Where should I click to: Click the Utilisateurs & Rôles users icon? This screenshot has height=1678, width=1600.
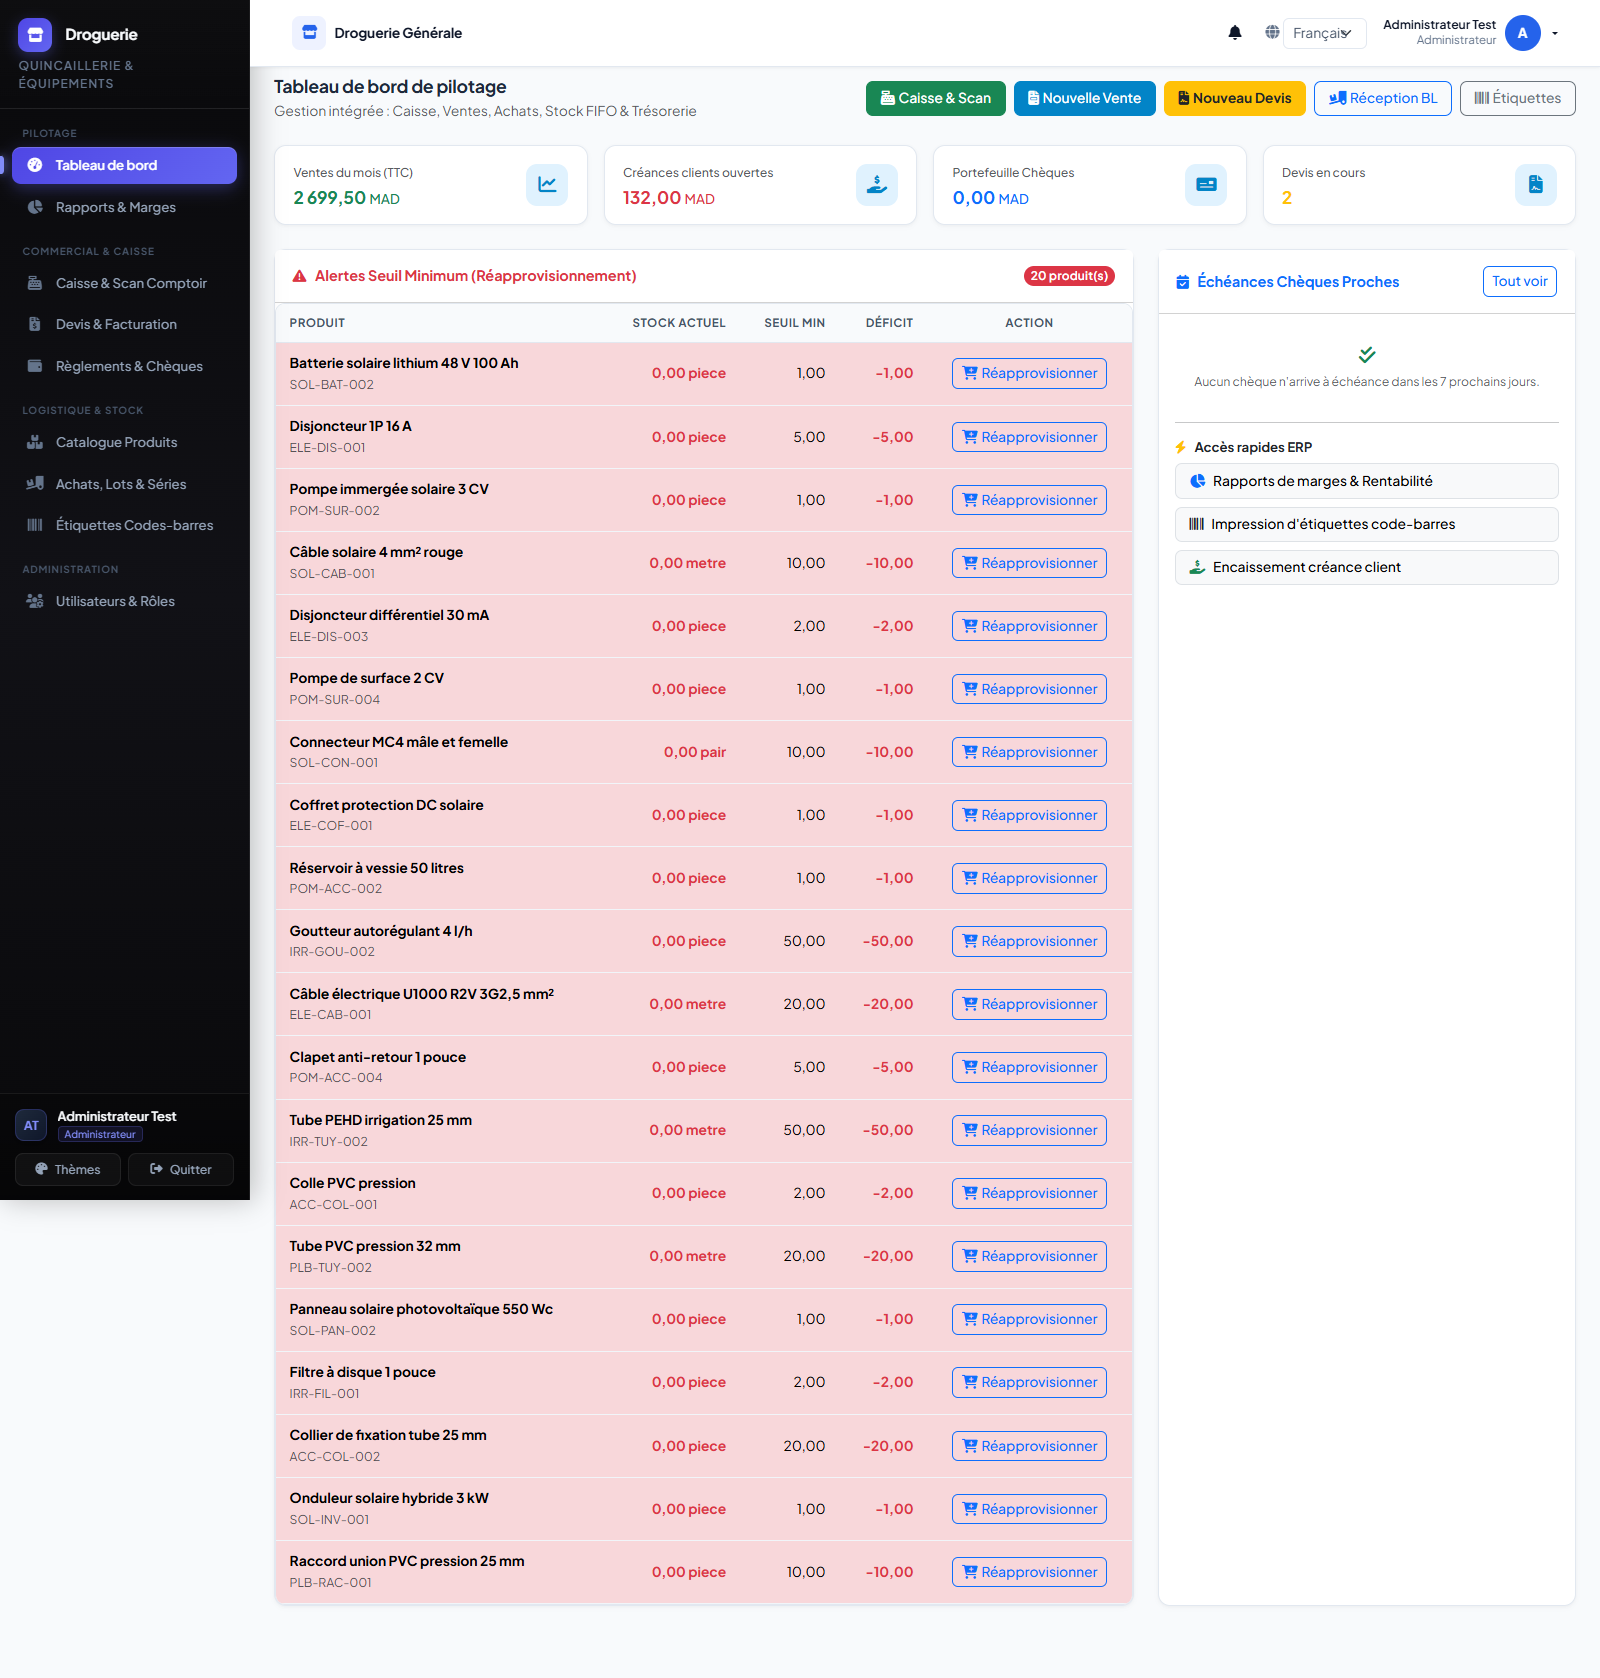(35, 601)
